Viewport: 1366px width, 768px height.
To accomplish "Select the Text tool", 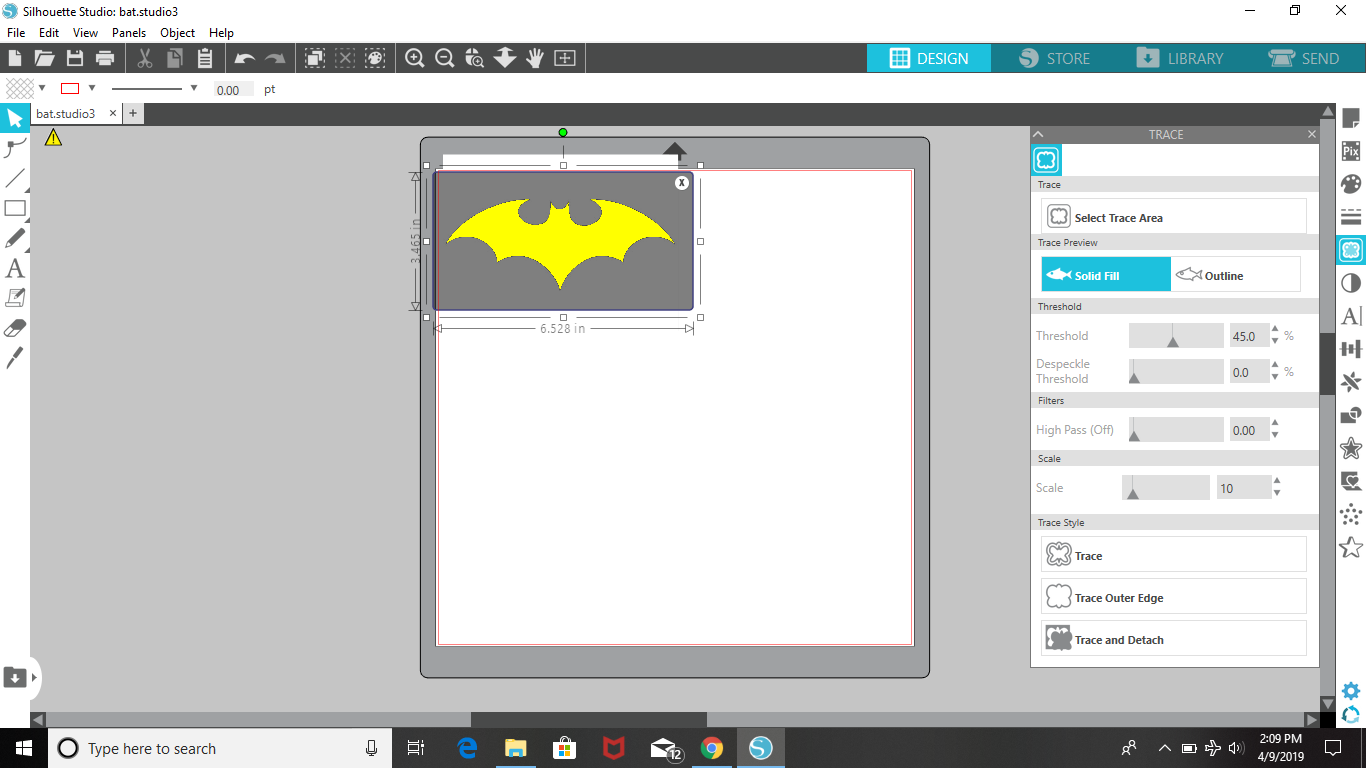I will [x=15, y=268].
